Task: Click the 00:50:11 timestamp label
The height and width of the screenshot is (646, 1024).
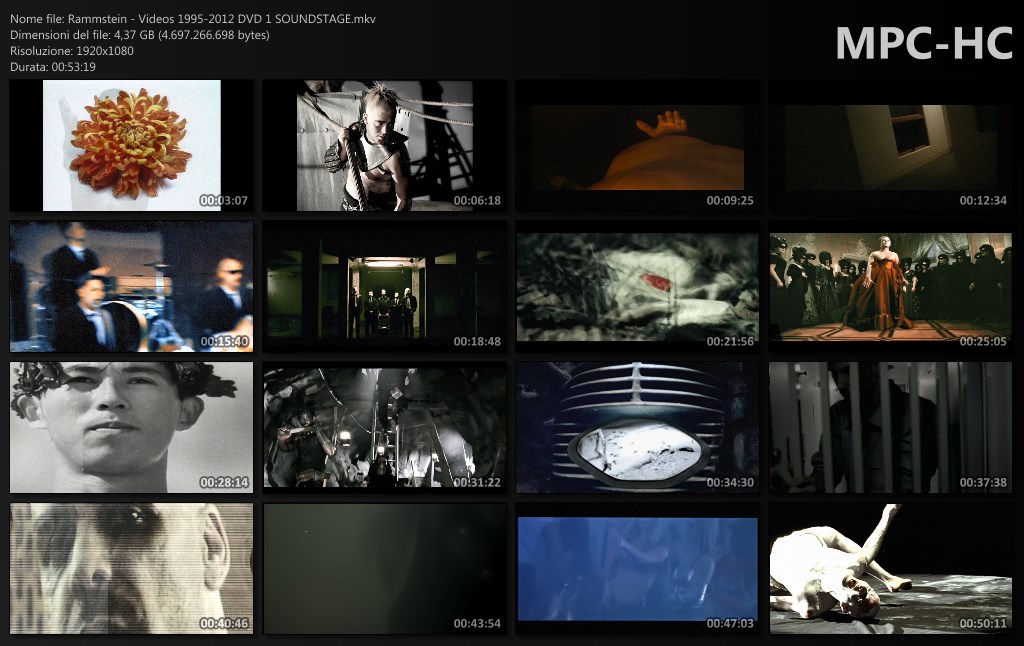Action: [983, 624]
